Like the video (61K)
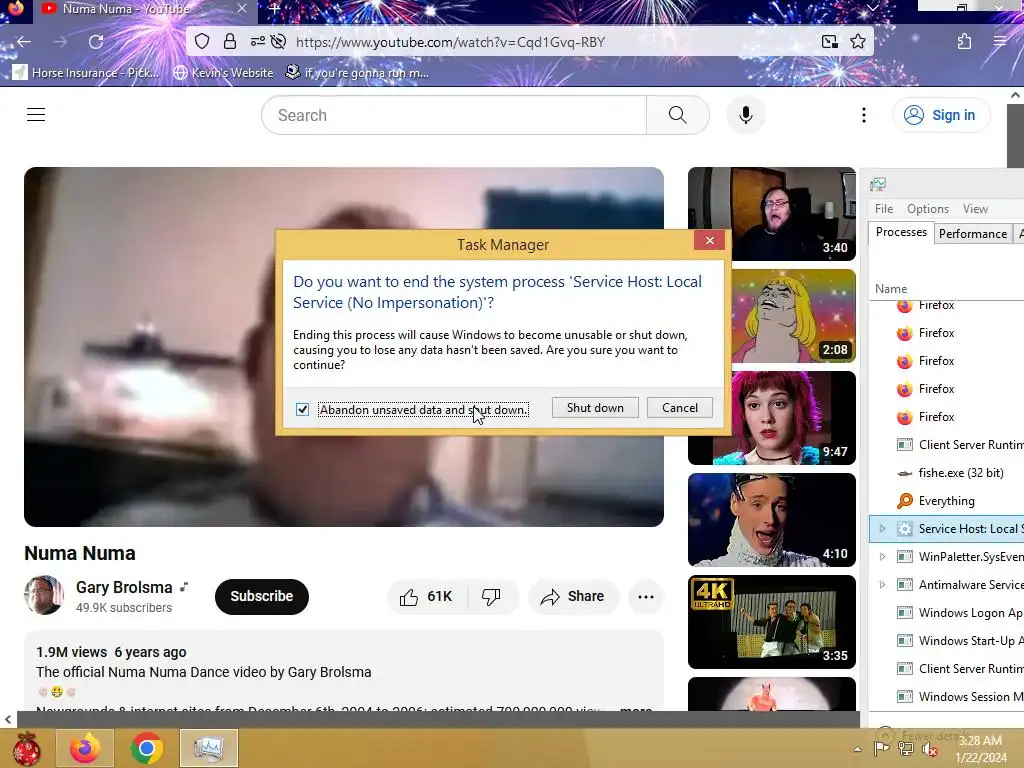The width and height of the screenshot is (1024, 768). [x=426, y=596]
